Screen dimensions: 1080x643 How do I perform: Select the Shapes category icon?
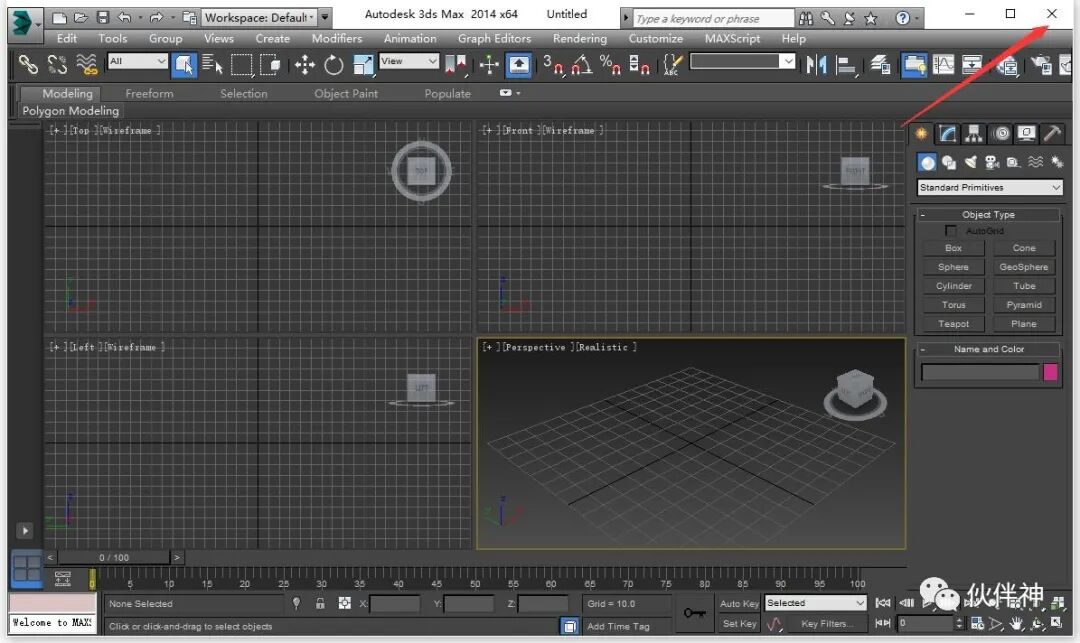pos(948,162)
